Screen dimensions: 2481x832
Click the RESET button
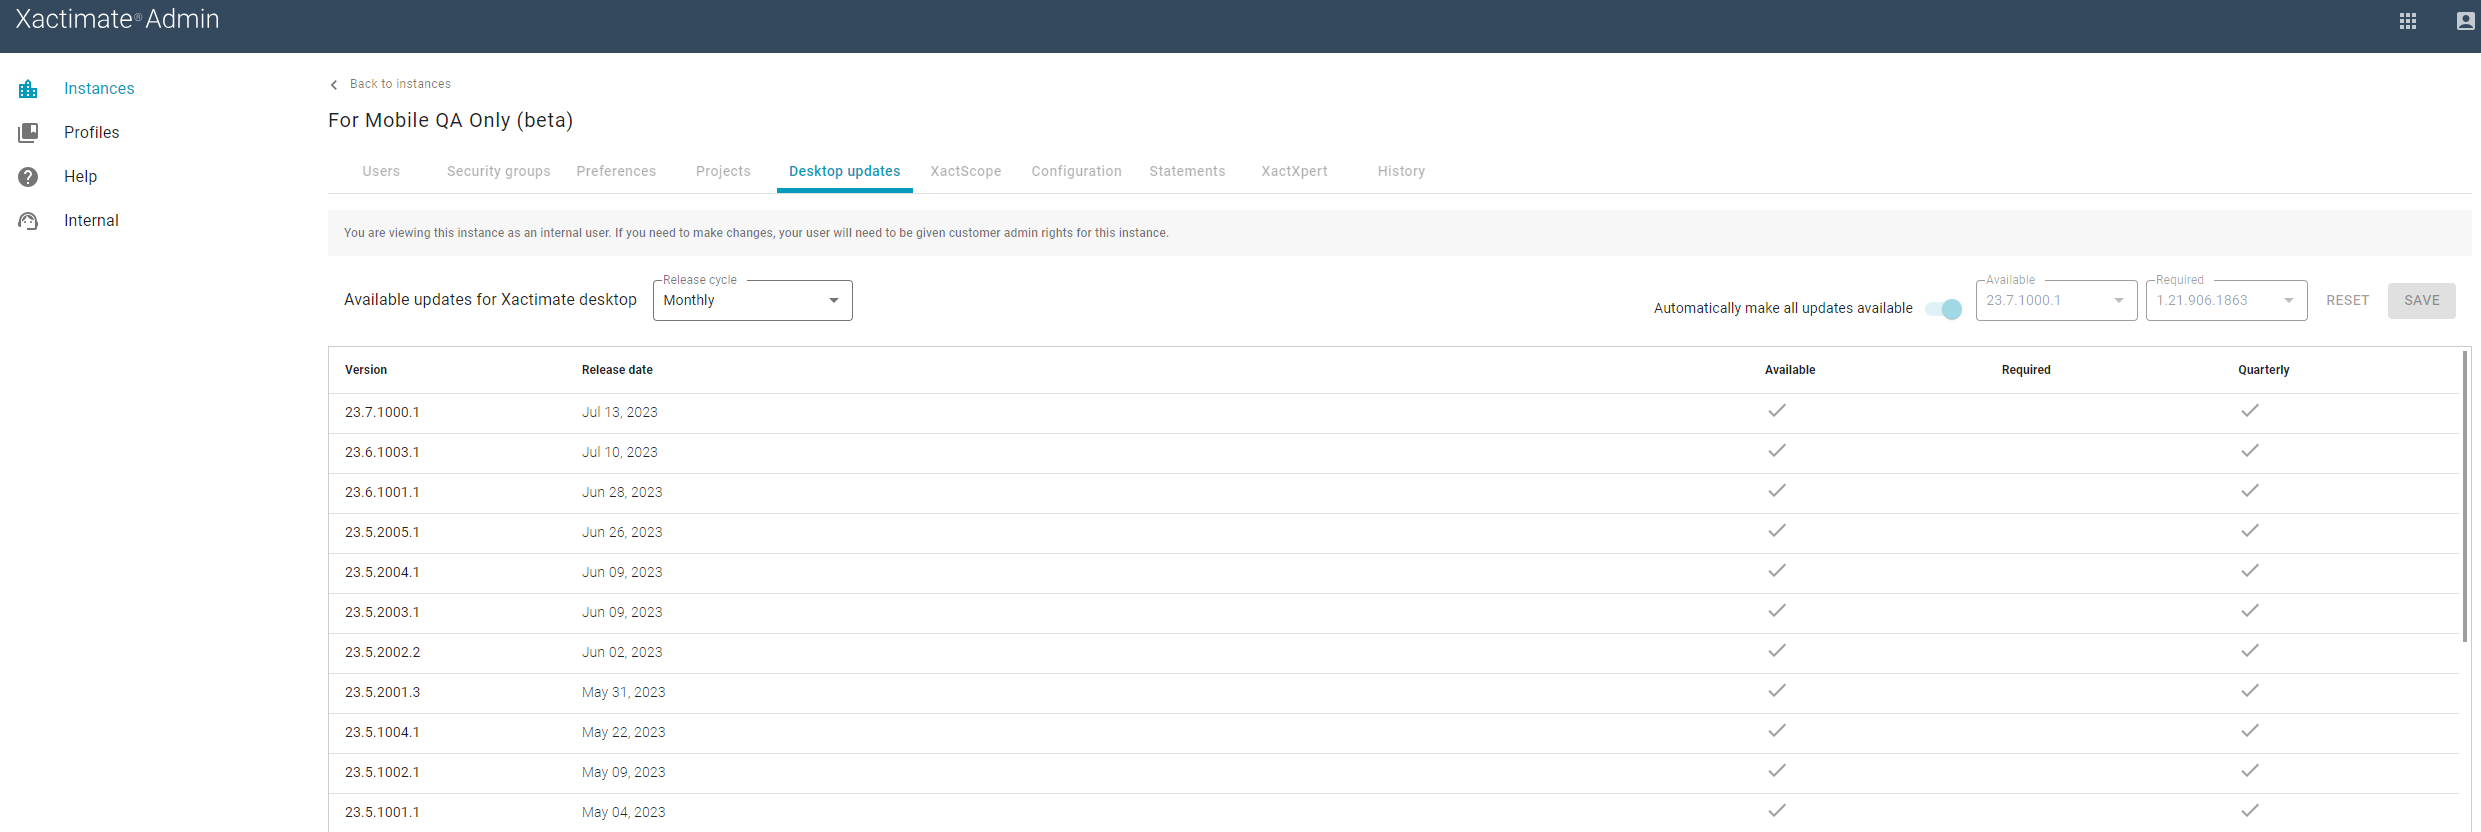pos(2347,300)
